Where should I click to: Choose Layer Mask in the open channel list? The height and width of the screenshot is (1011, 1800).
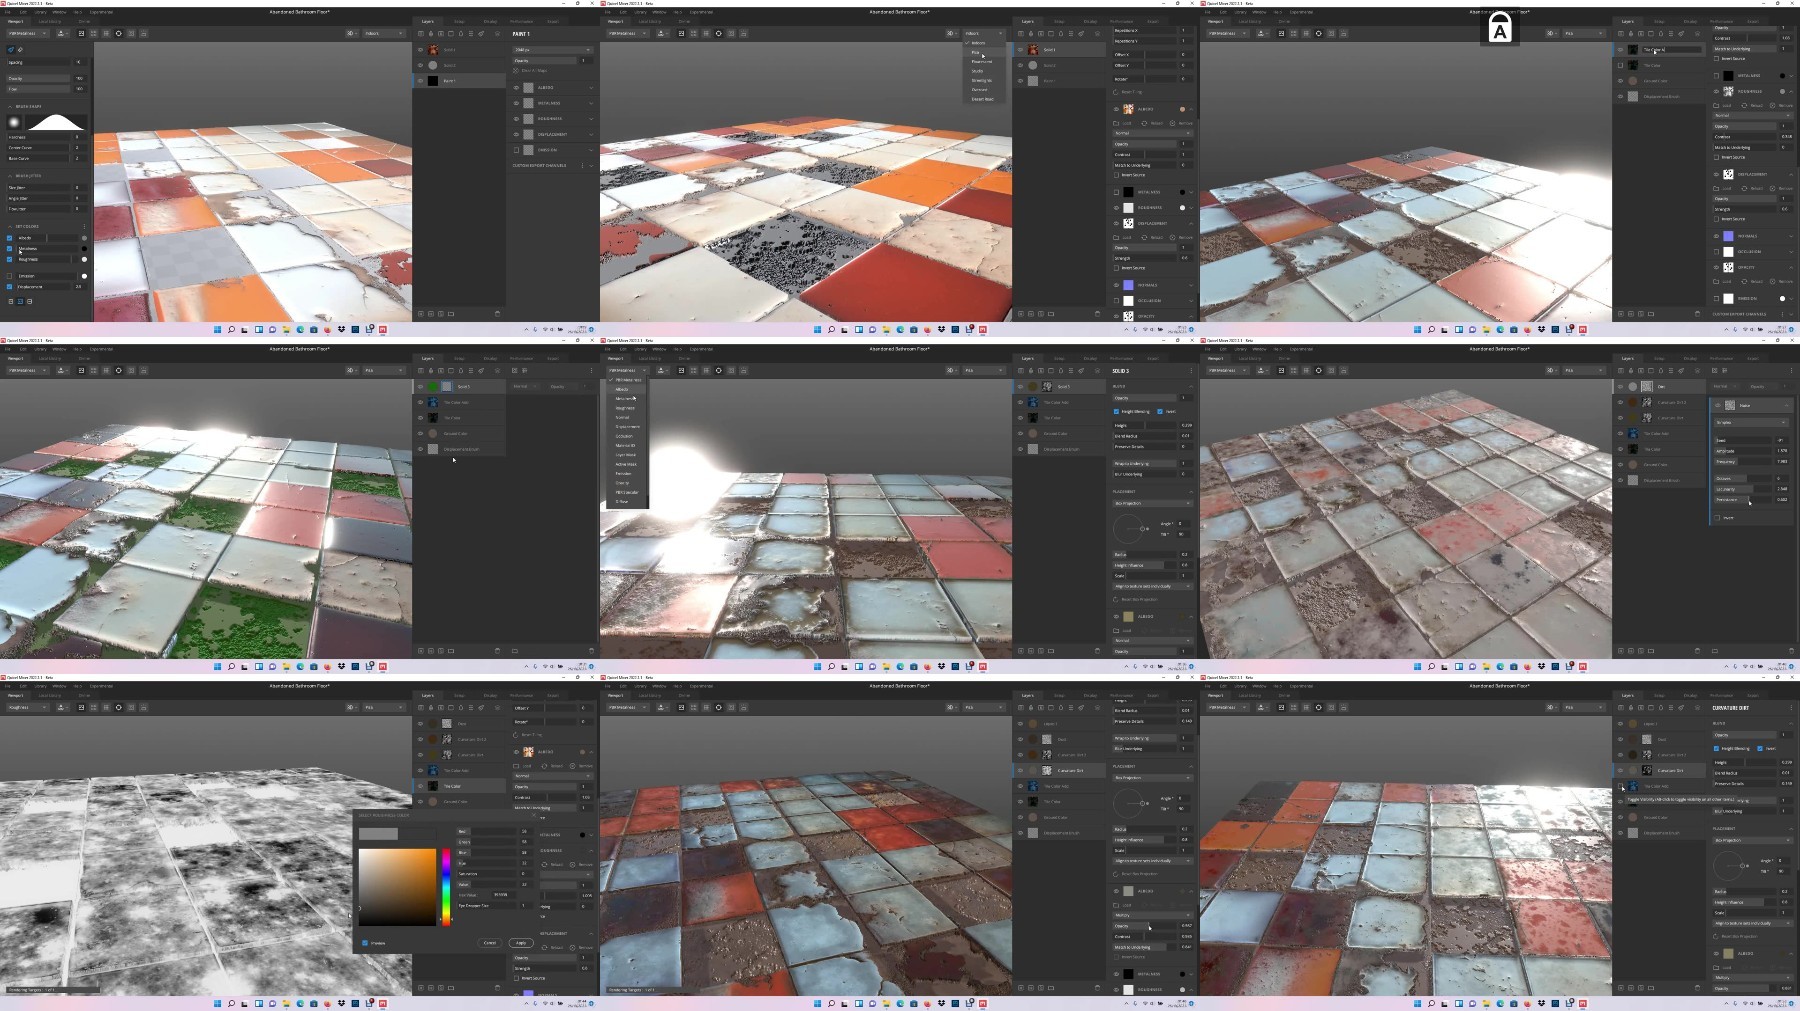click(625, 455)
